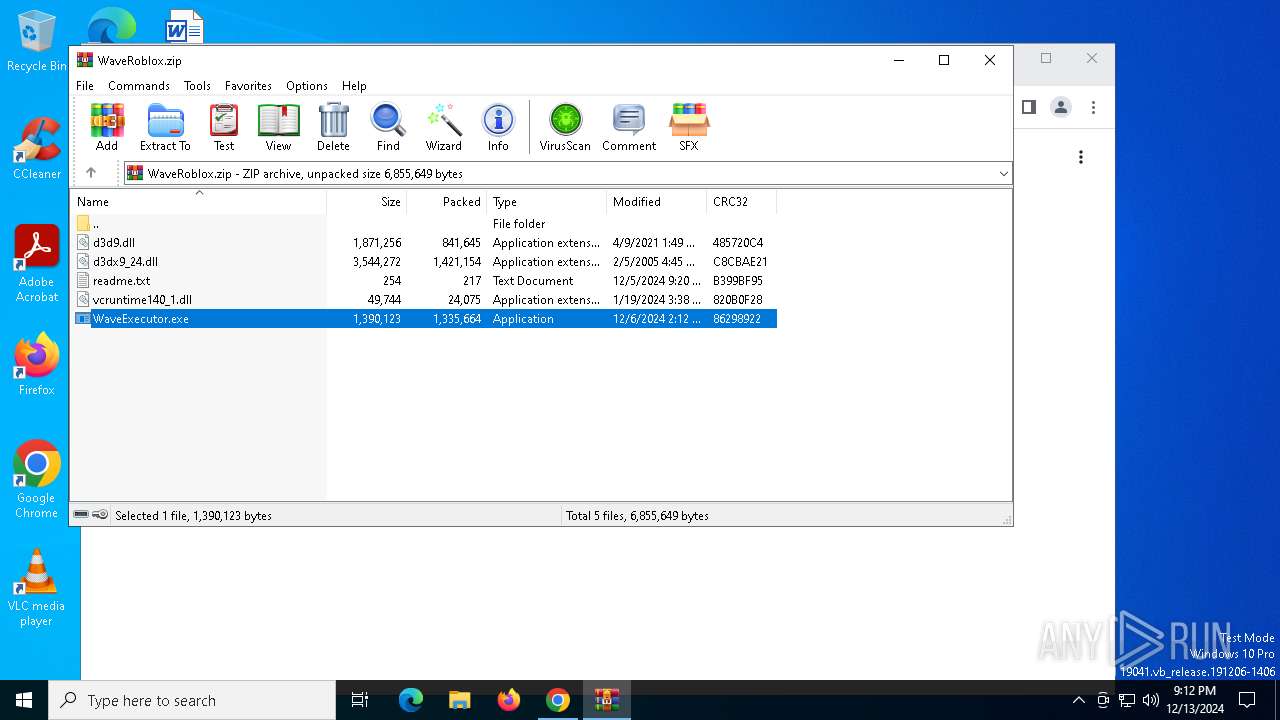Open the notification center icon
Image resolution: width=1280 pixels, height=720 pixels.
[x=1247, y=700]
